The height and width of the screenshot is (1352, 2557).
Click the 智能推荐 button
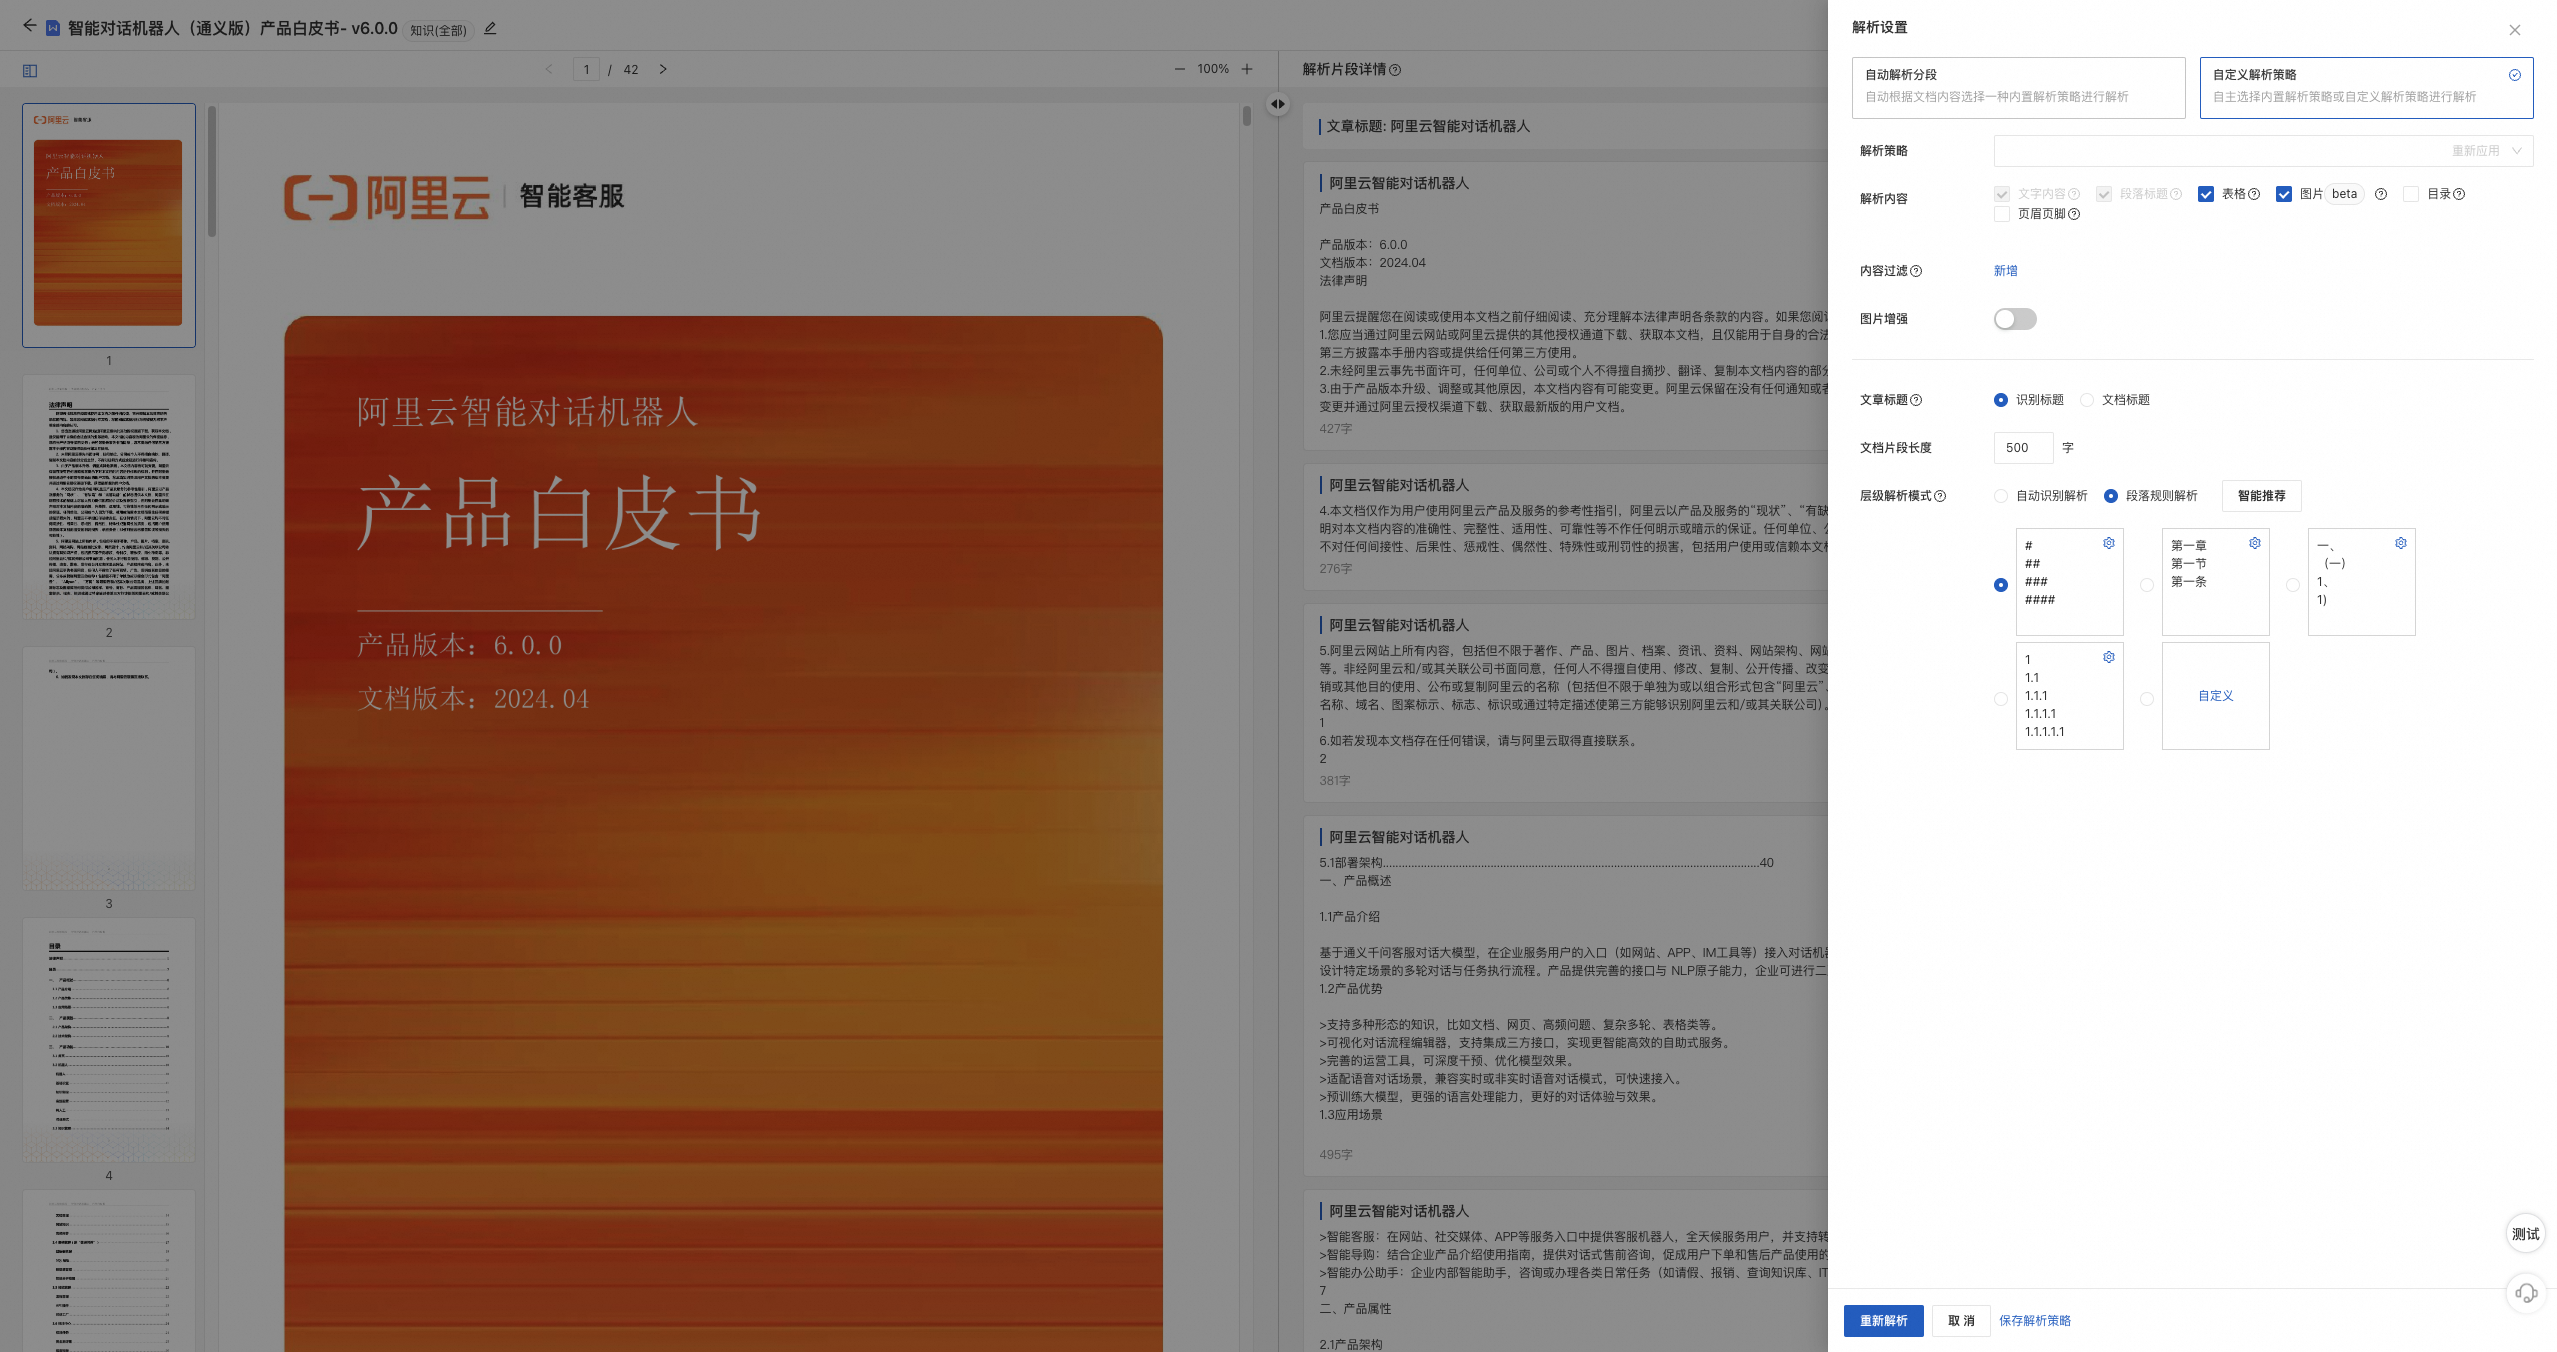pos(2261,496)
